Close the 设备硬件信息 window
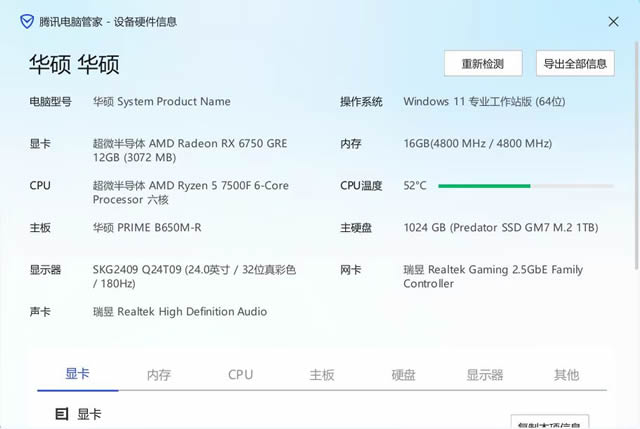The width and height of the screenshot is (640, 429). (613, 22)
